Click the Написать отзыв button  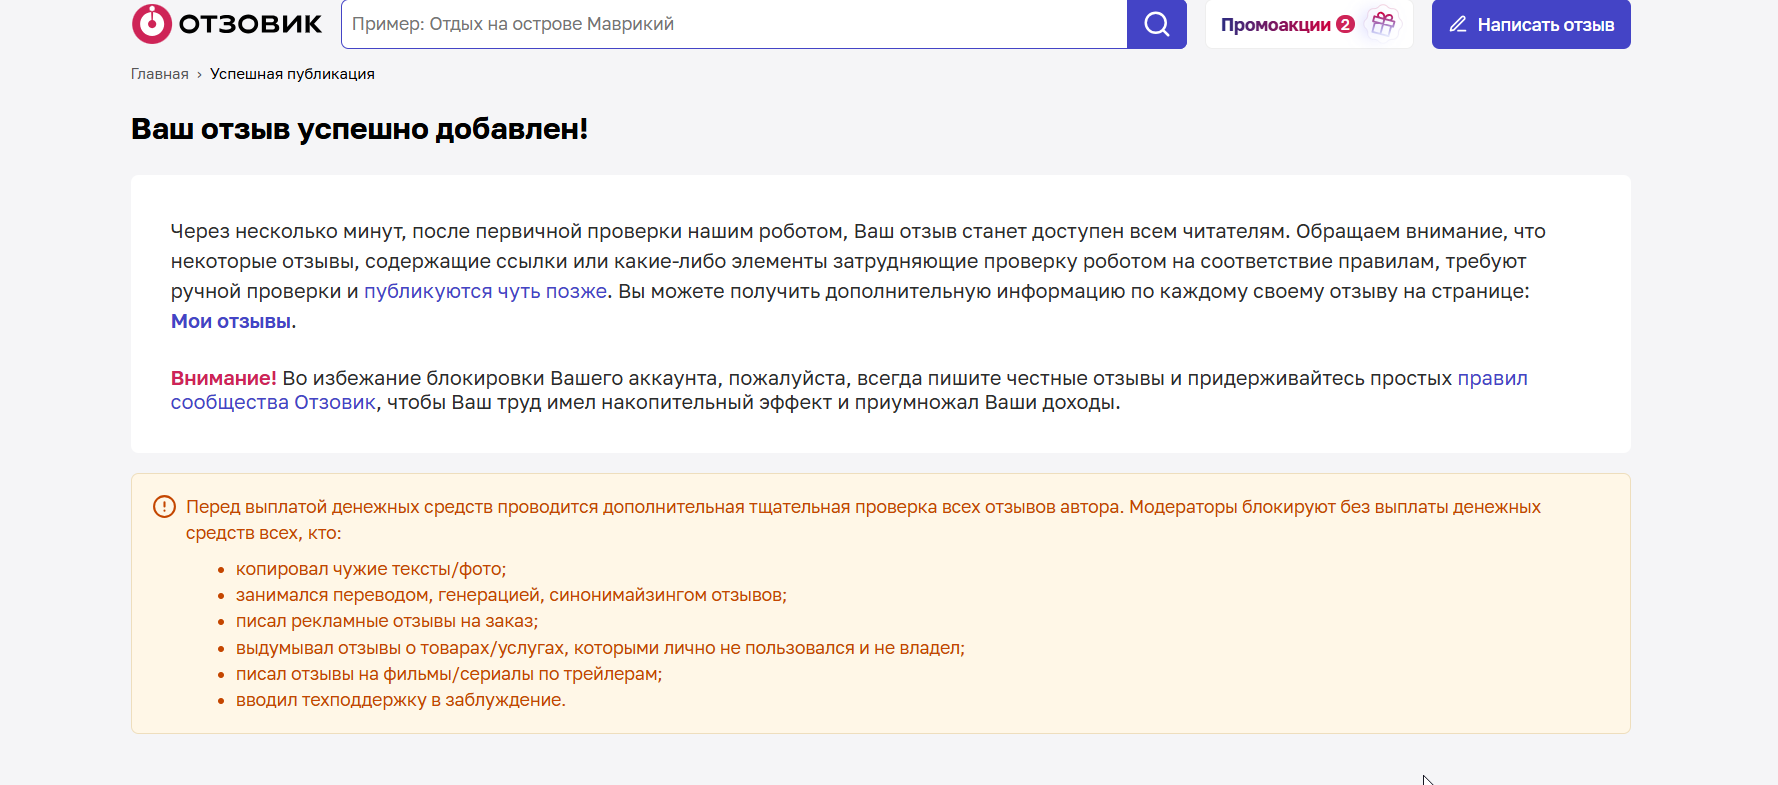1531,24
